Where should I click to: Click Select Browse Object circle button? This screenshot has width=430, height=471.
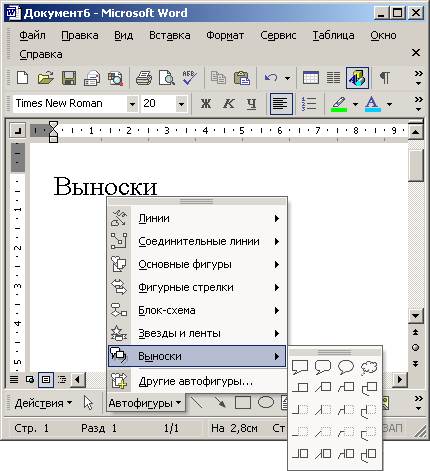pos(415,348)
